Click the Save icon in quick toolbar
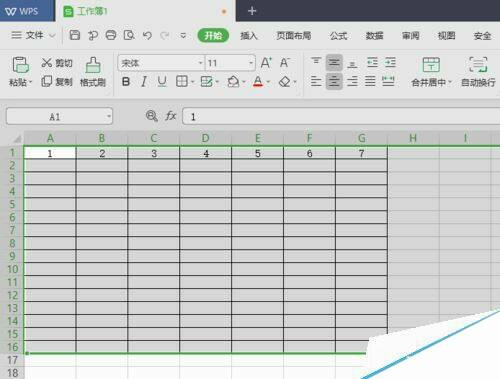This screenshot has height=379, width=500. point(74,35)
